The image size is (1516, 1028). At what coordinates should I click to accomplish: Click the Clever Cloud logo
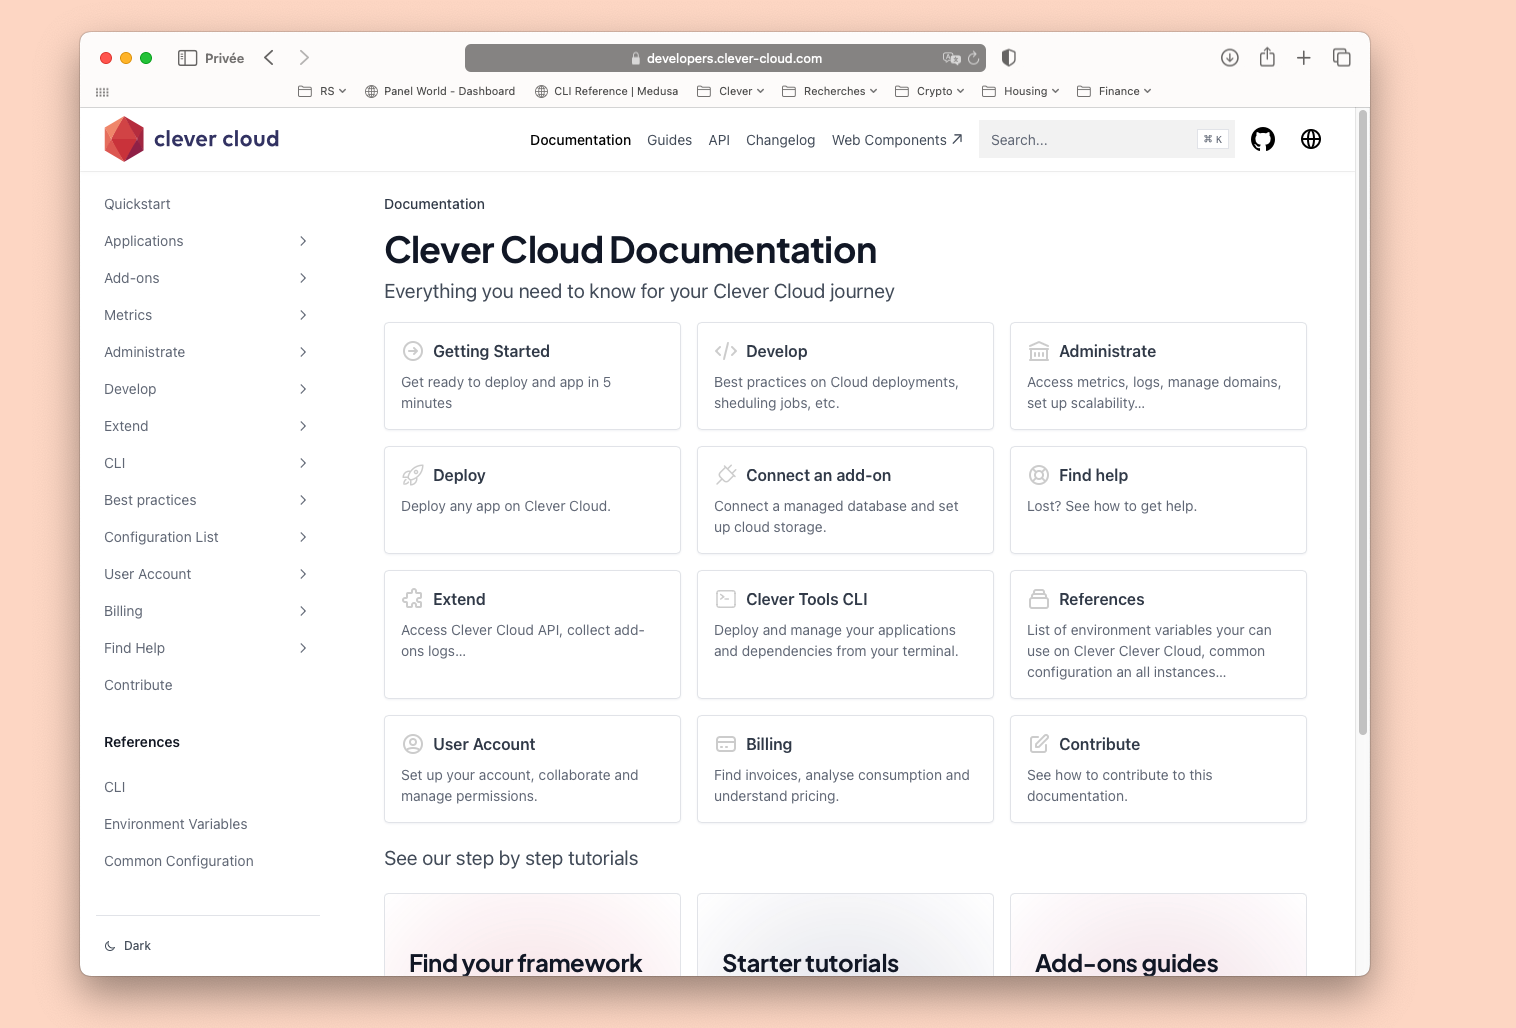192,139
